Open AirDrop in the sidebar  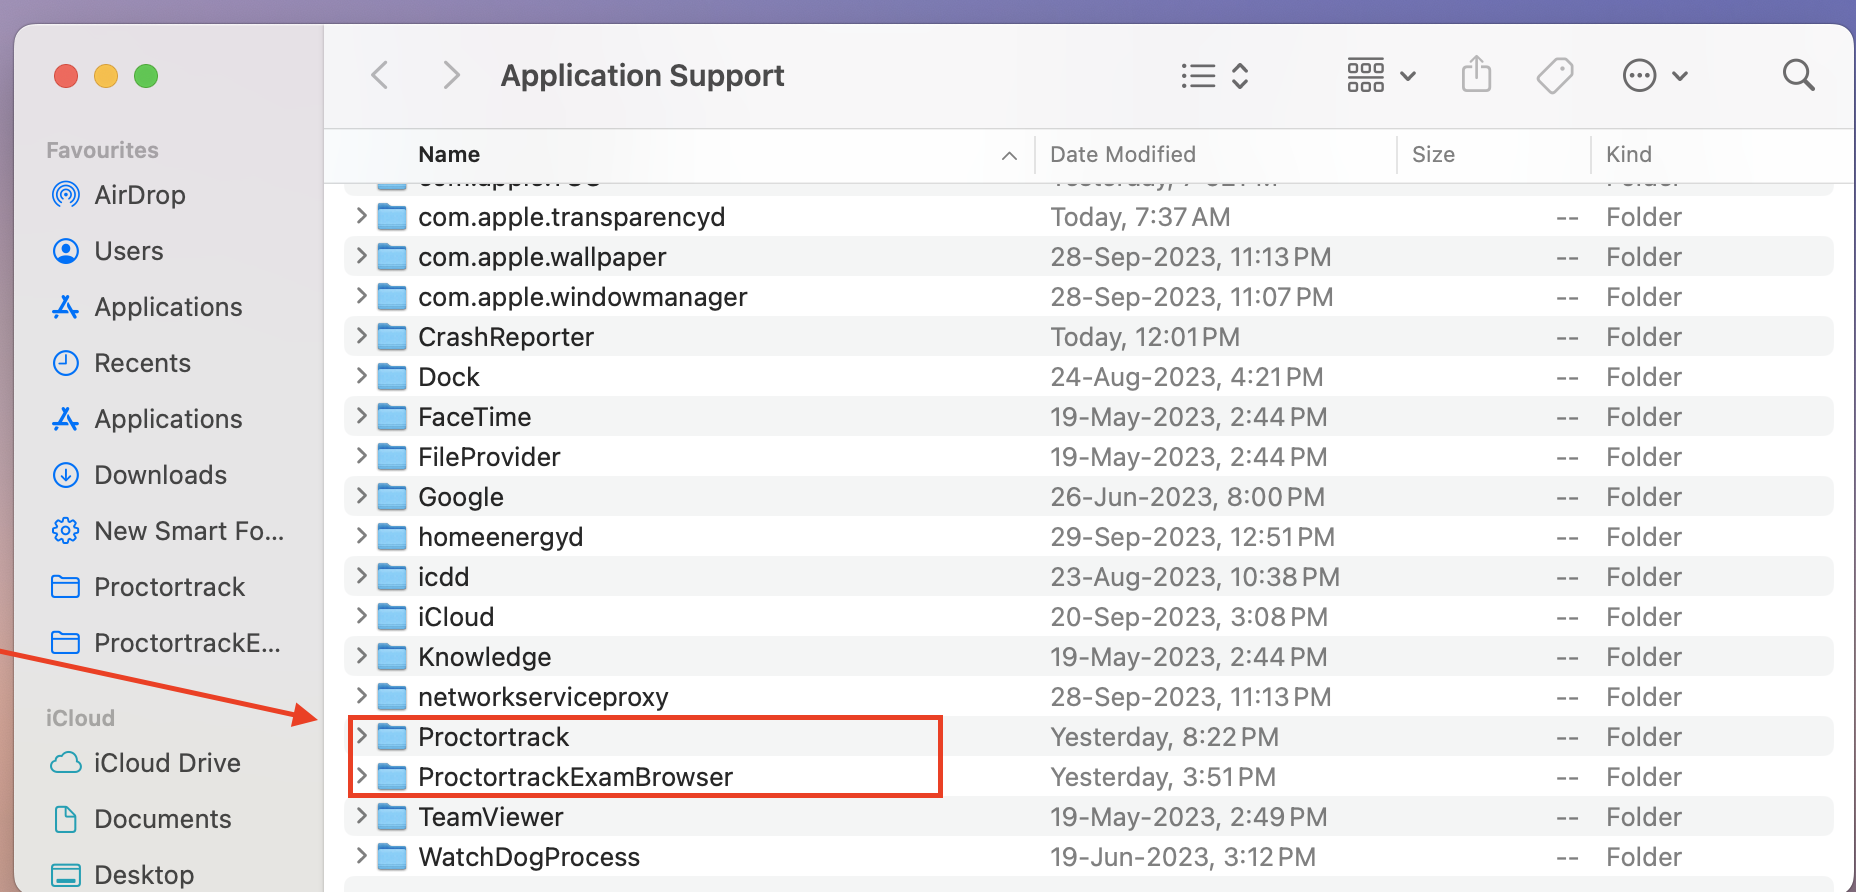pos(118,195)
